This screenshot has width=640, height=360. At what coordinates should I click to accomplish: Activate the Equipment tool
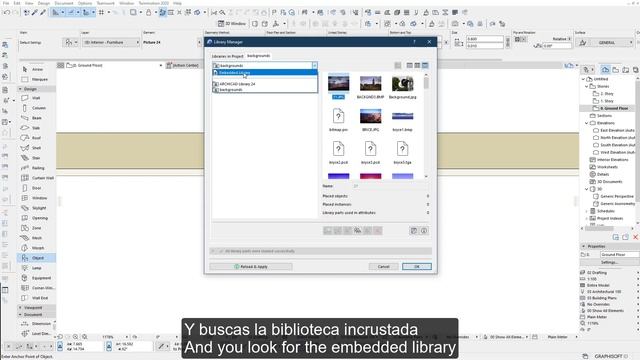click(37, 278)
